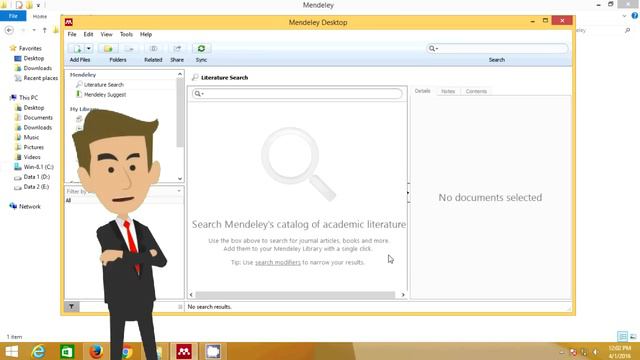
Task: Click the Windows Start button
Action: click(x=11, y=351)
